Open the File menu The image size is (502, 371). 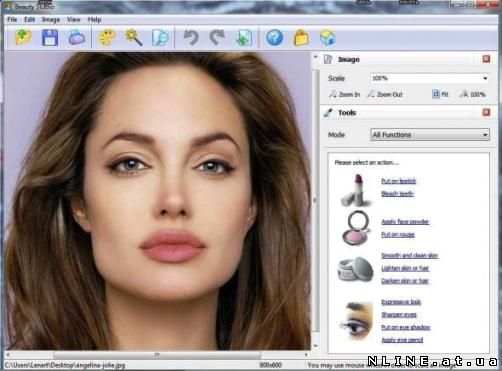click(12, 19)
